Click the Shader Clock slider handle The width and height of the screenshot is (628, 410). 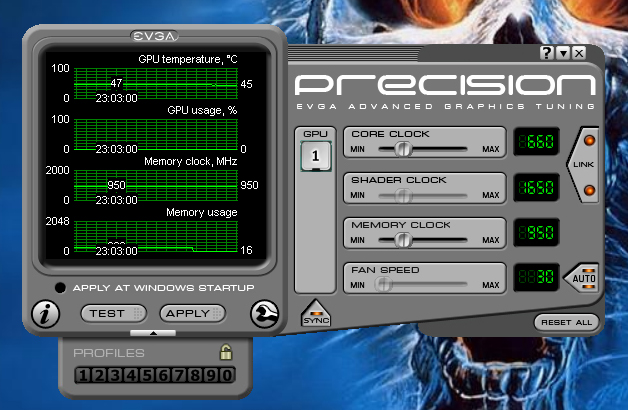(x=403, y=195)
